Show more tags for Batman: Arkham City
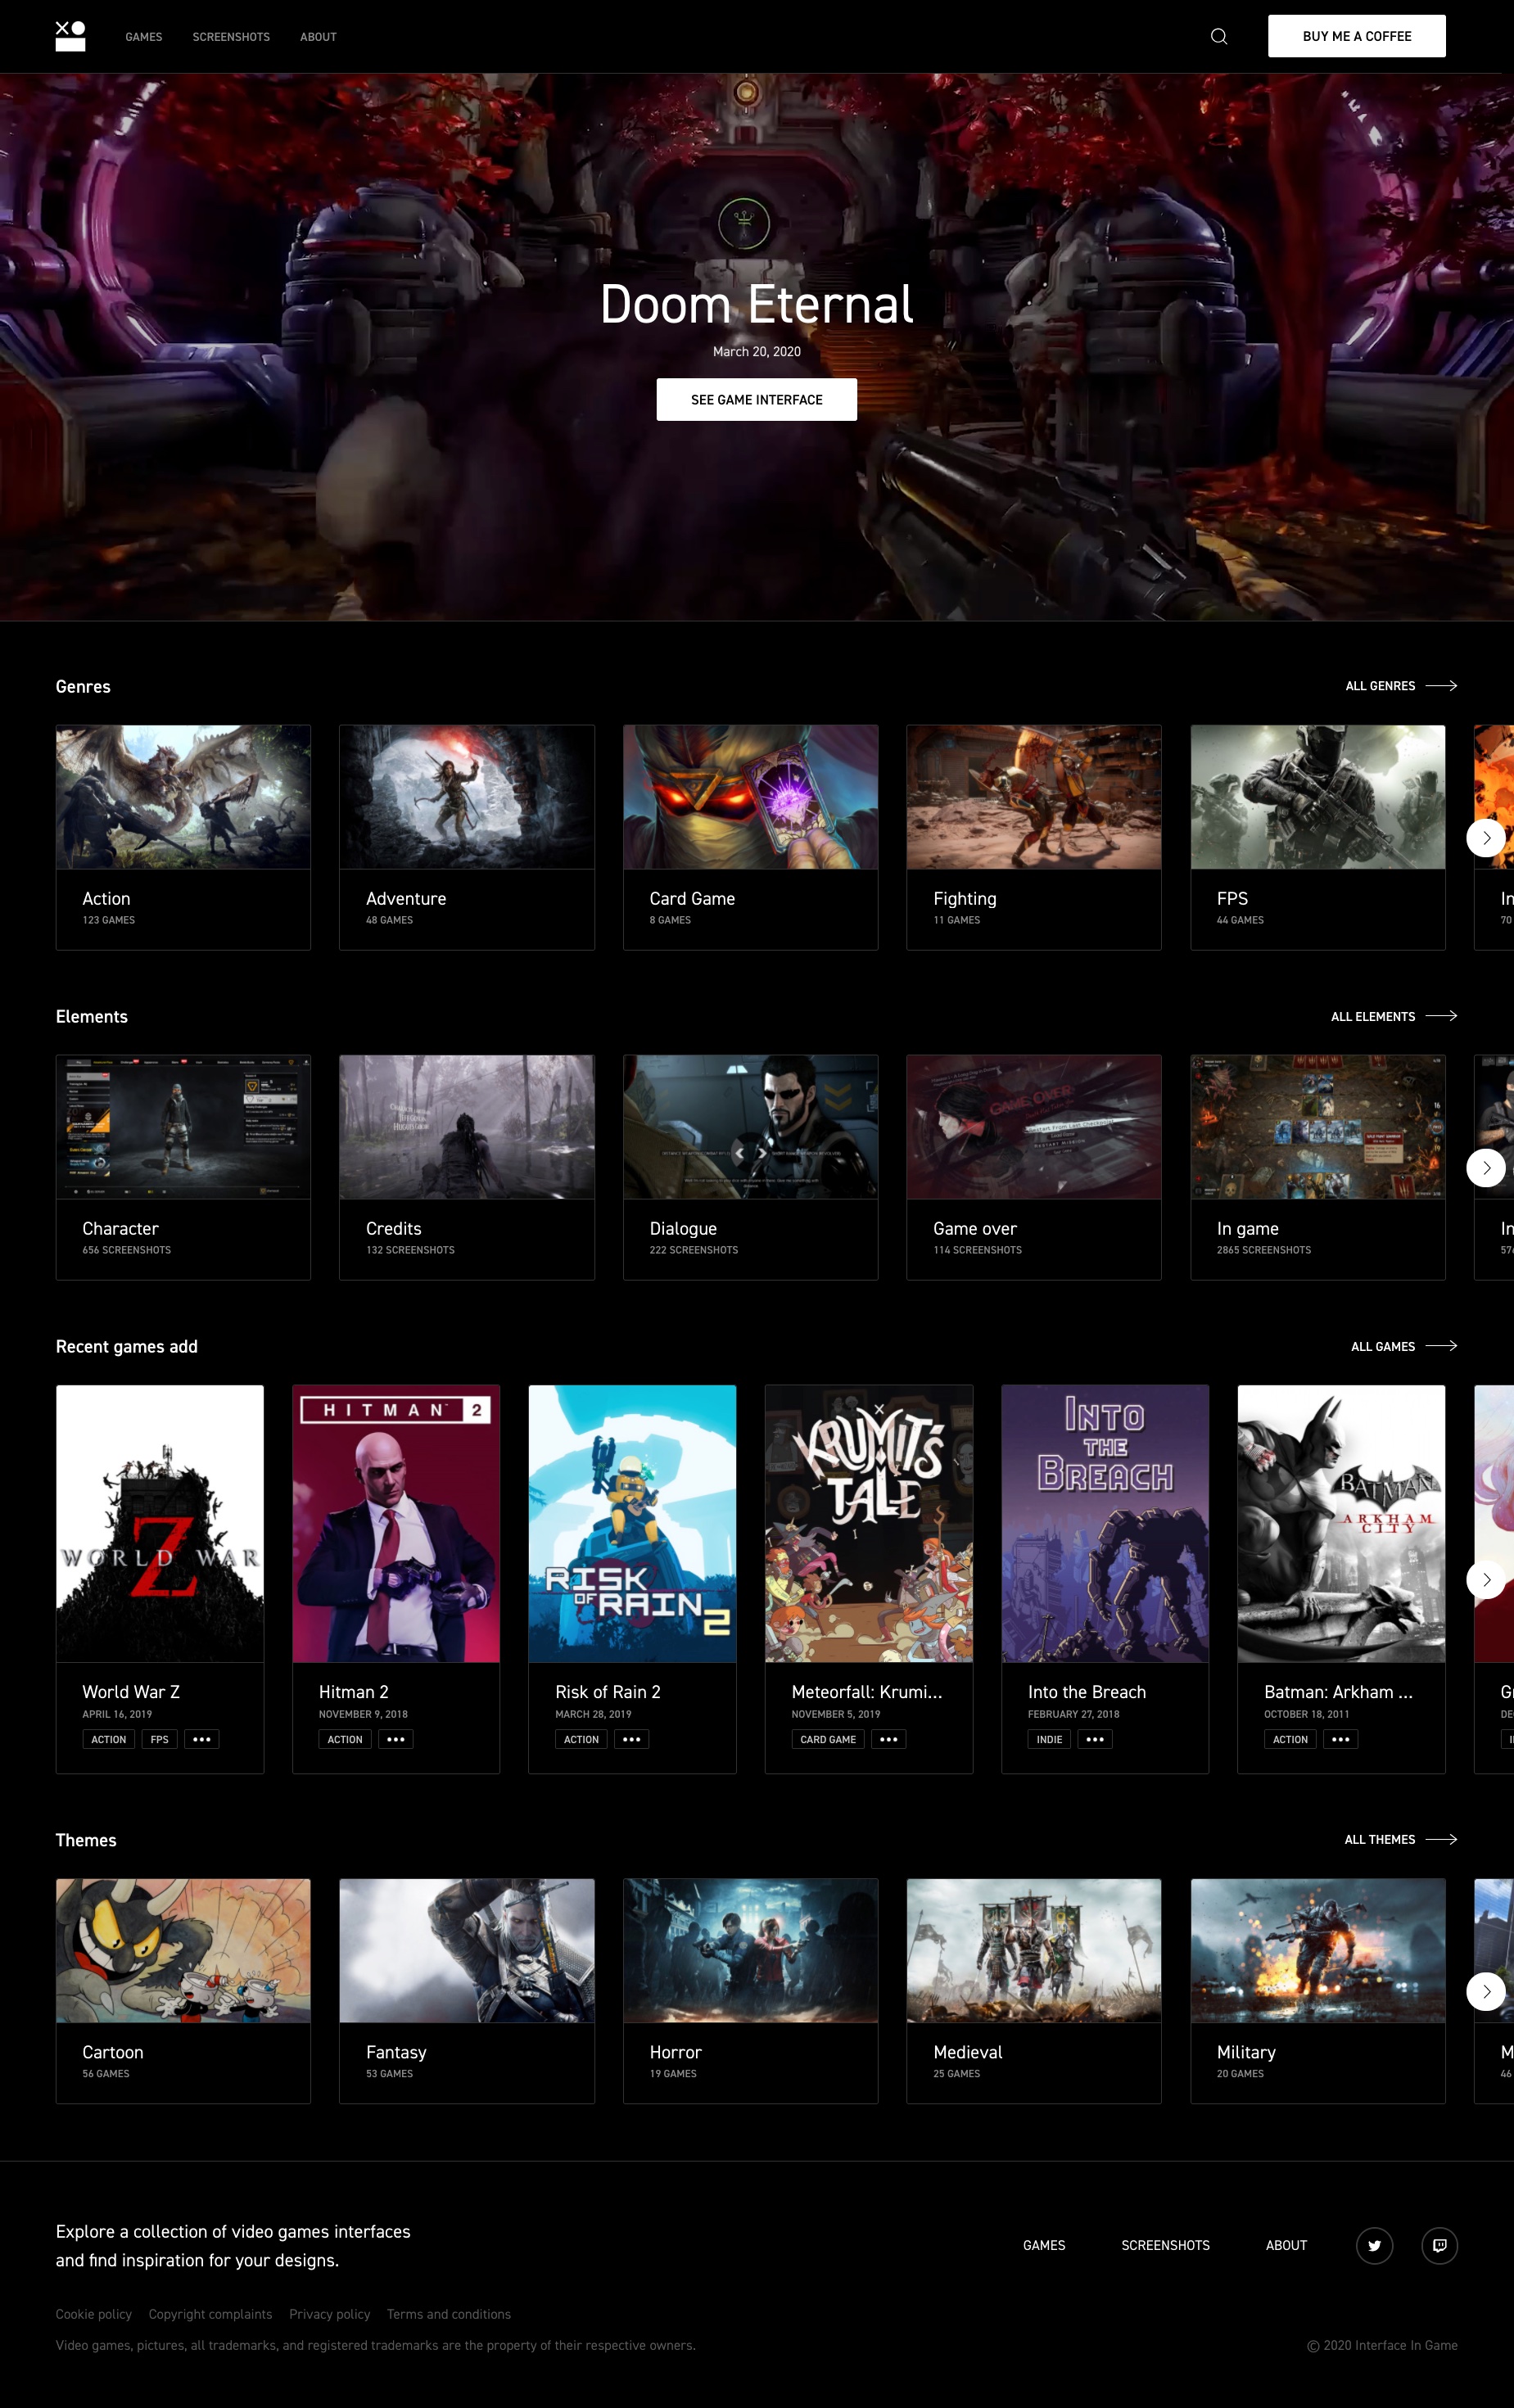Screen dimensions: 1514x2408 (x=1341, y=1739)
